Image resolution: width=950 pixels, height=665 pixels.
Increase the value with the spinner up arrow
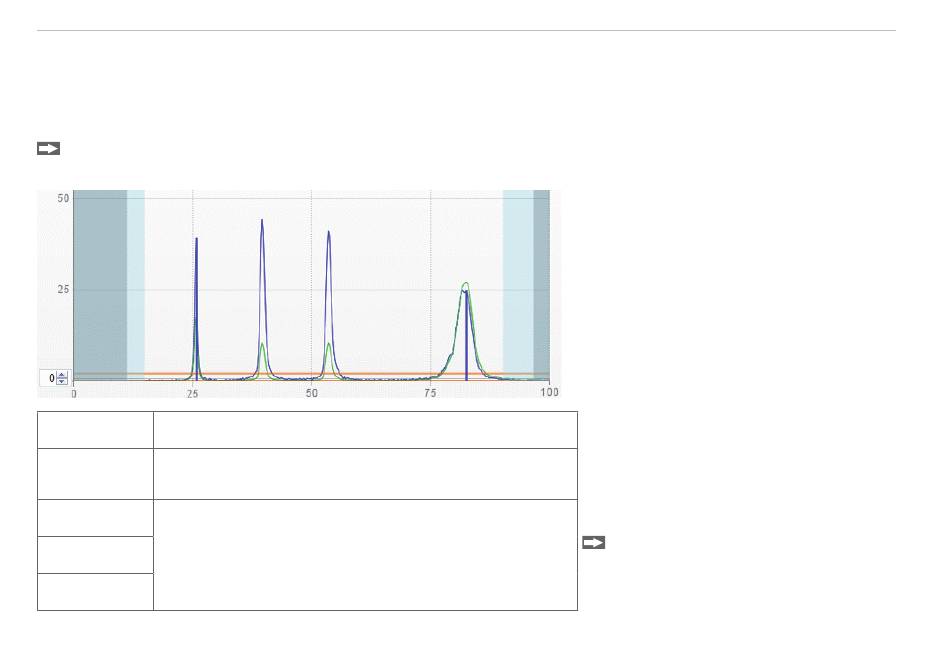62,375
